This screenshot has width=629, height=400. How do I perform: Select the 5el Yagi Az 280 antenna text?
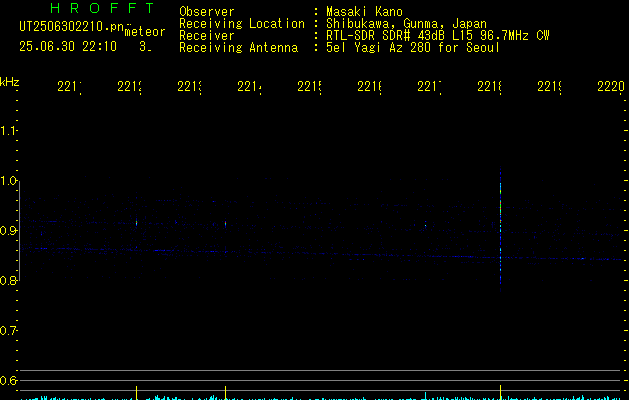point(413,48)
